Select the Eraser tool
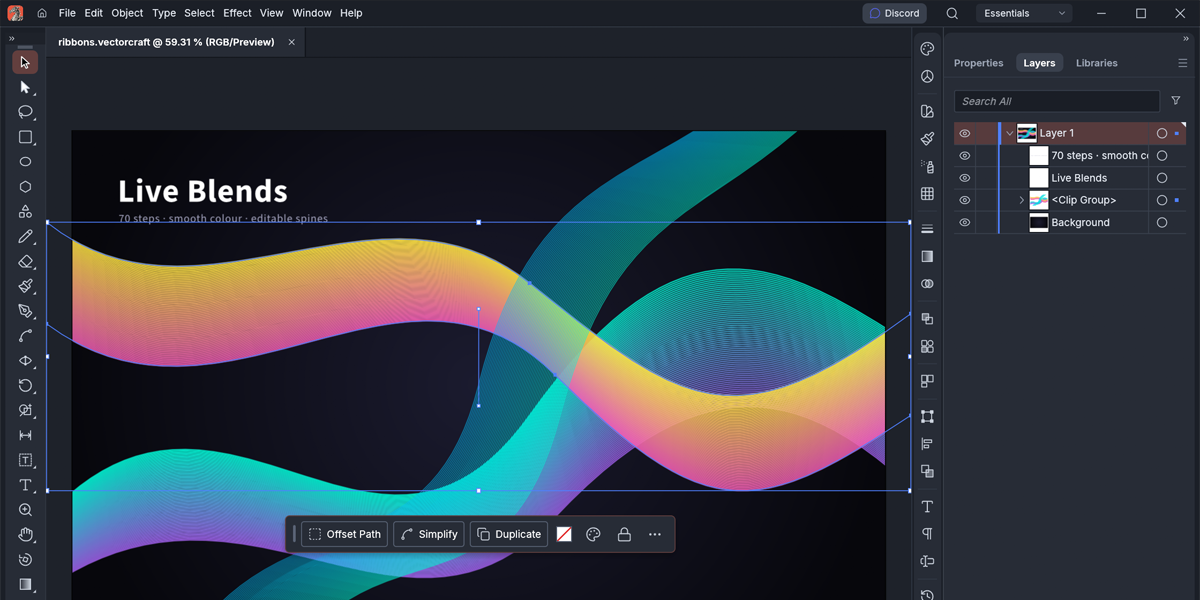Screen dimensions: 1200x600 click(25, 262)
